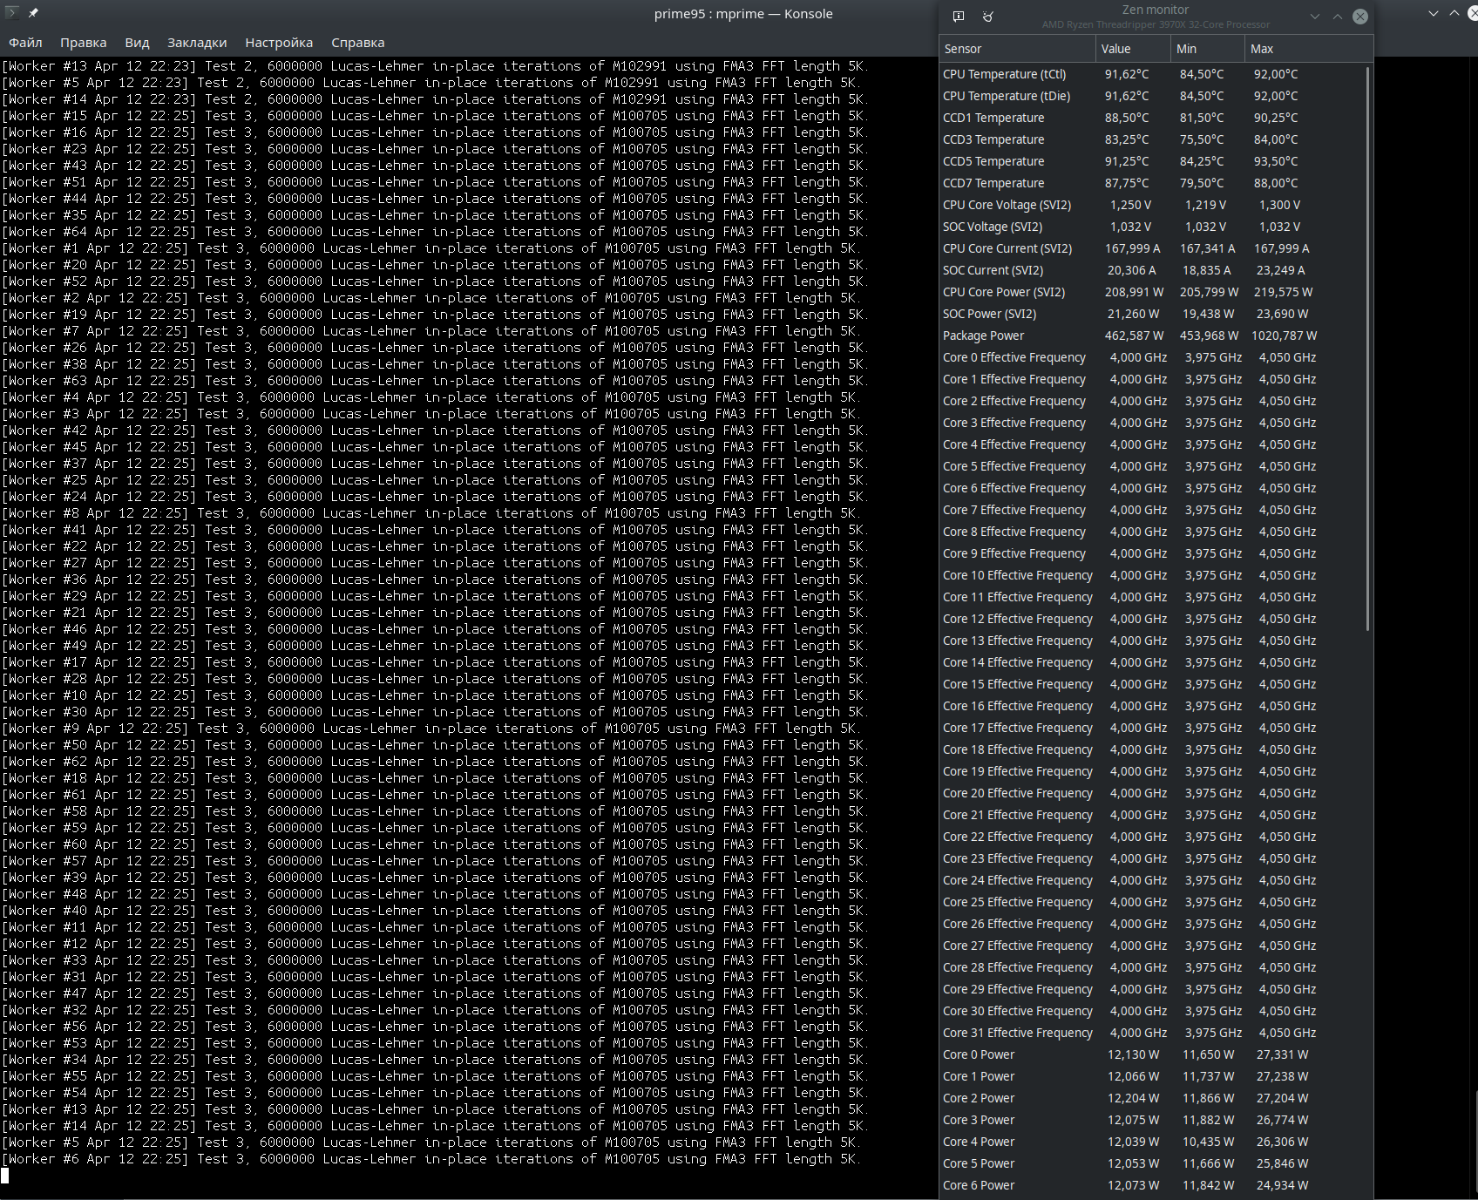Close the Zen monitor window
Screen dimensions: 1478x1200
click(x=1360, y=16)
